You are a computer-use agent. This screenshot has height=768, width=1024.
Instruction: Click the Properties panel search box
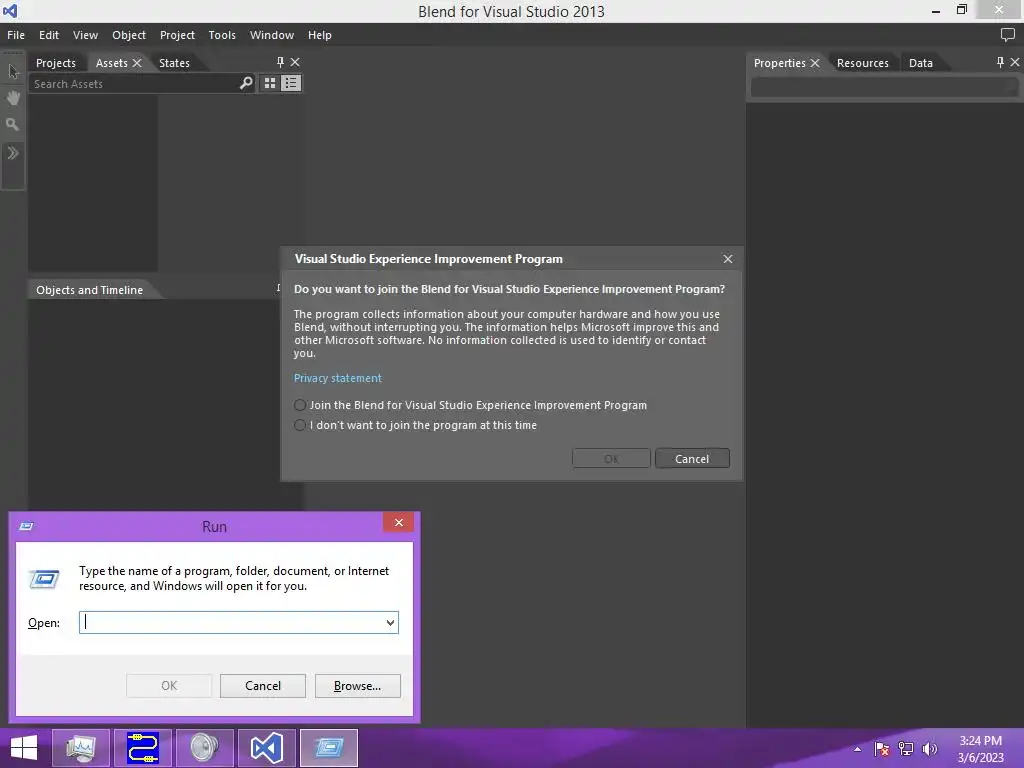click(x=884, y=87)
